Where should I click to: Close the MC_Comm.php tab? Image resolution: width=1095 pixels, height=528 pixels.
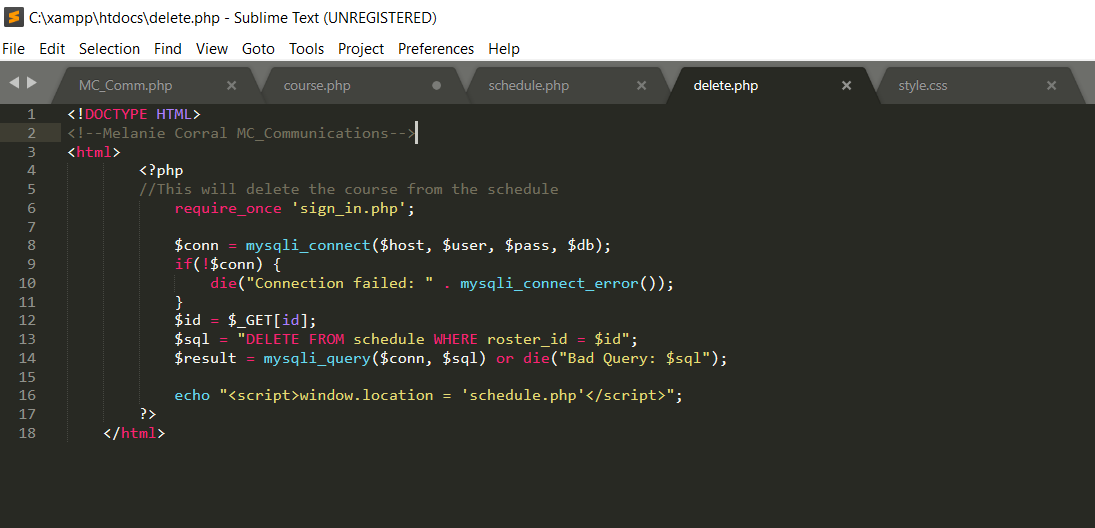tap(232, 86)
